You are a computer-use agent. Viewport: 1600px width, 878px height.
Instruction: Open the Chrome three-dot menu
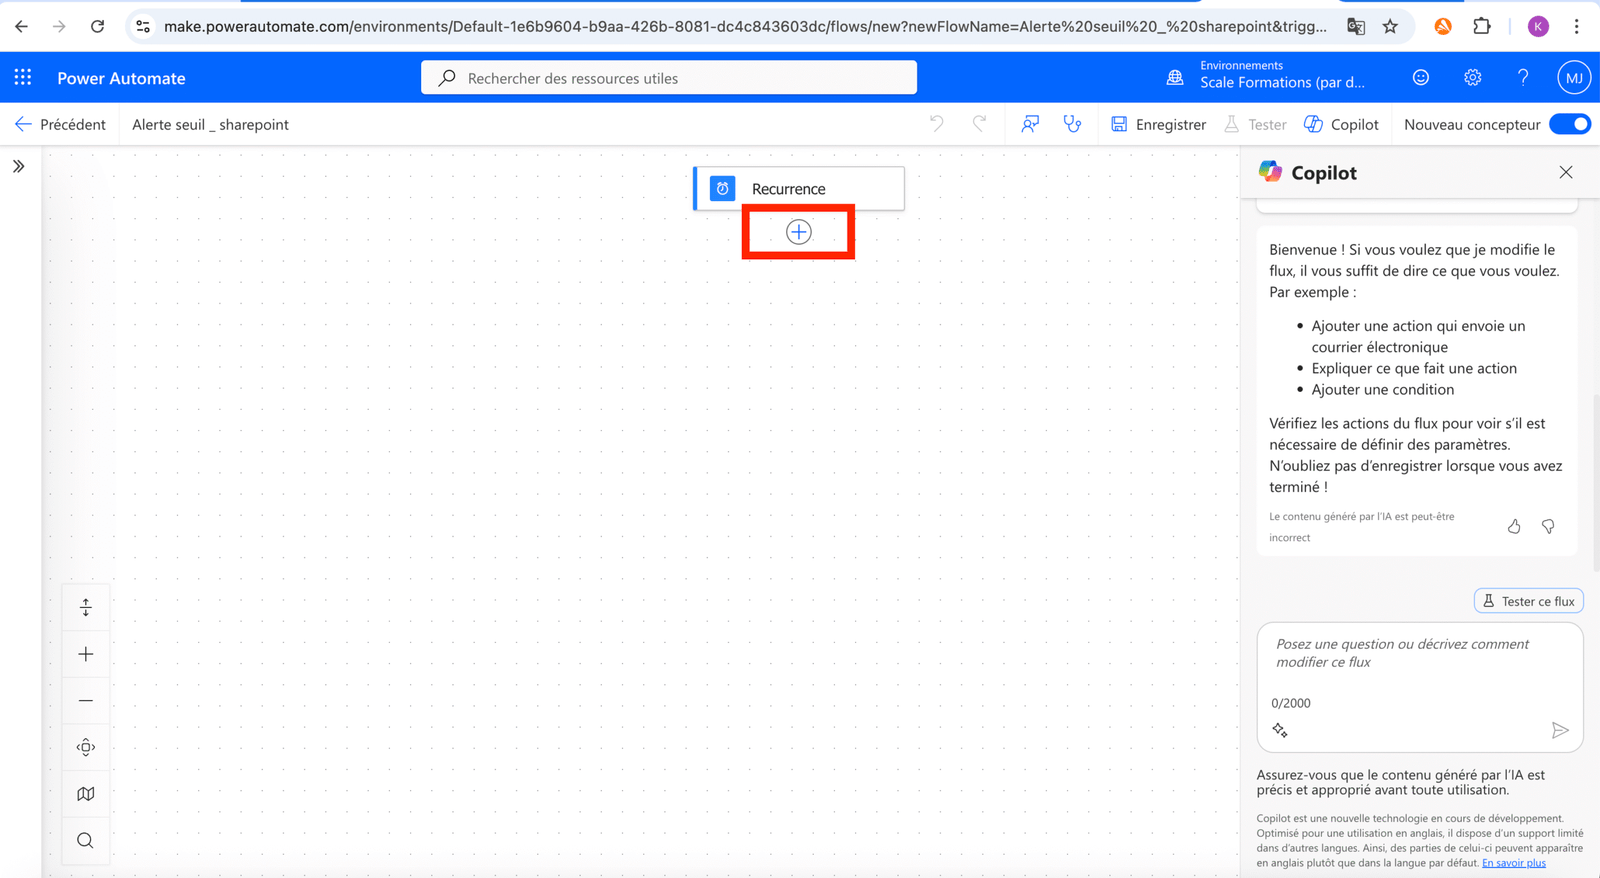tap(1577, 27)
